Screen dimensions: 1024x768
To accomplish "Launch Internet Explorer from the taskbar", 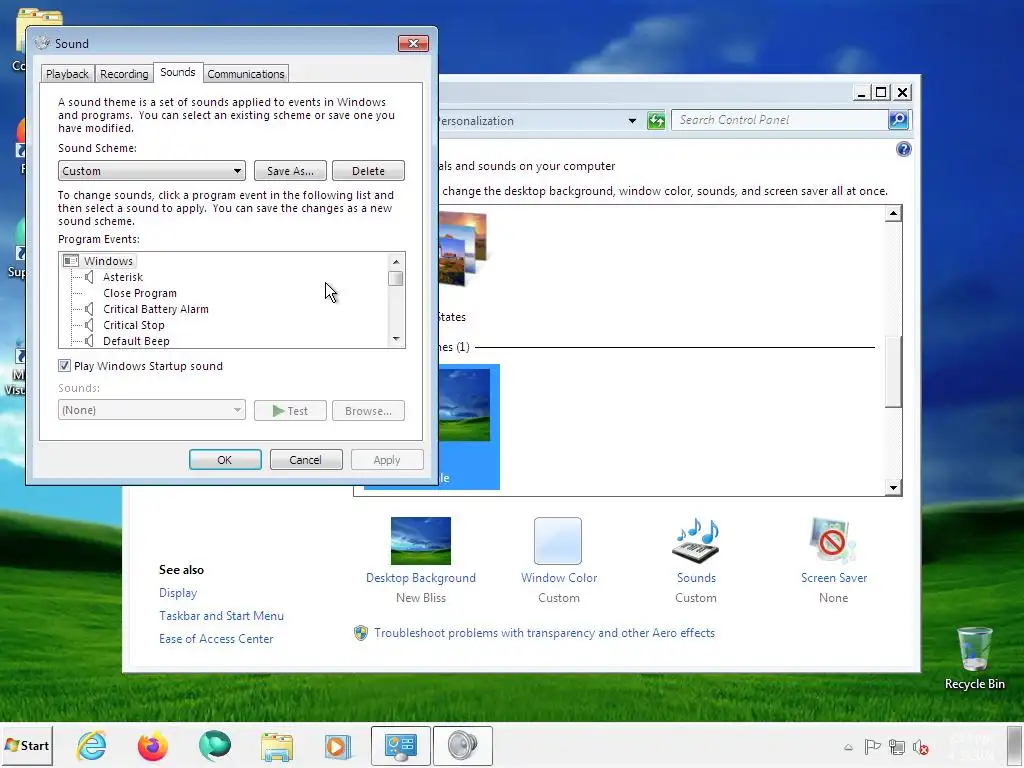I will coord(91,745).
